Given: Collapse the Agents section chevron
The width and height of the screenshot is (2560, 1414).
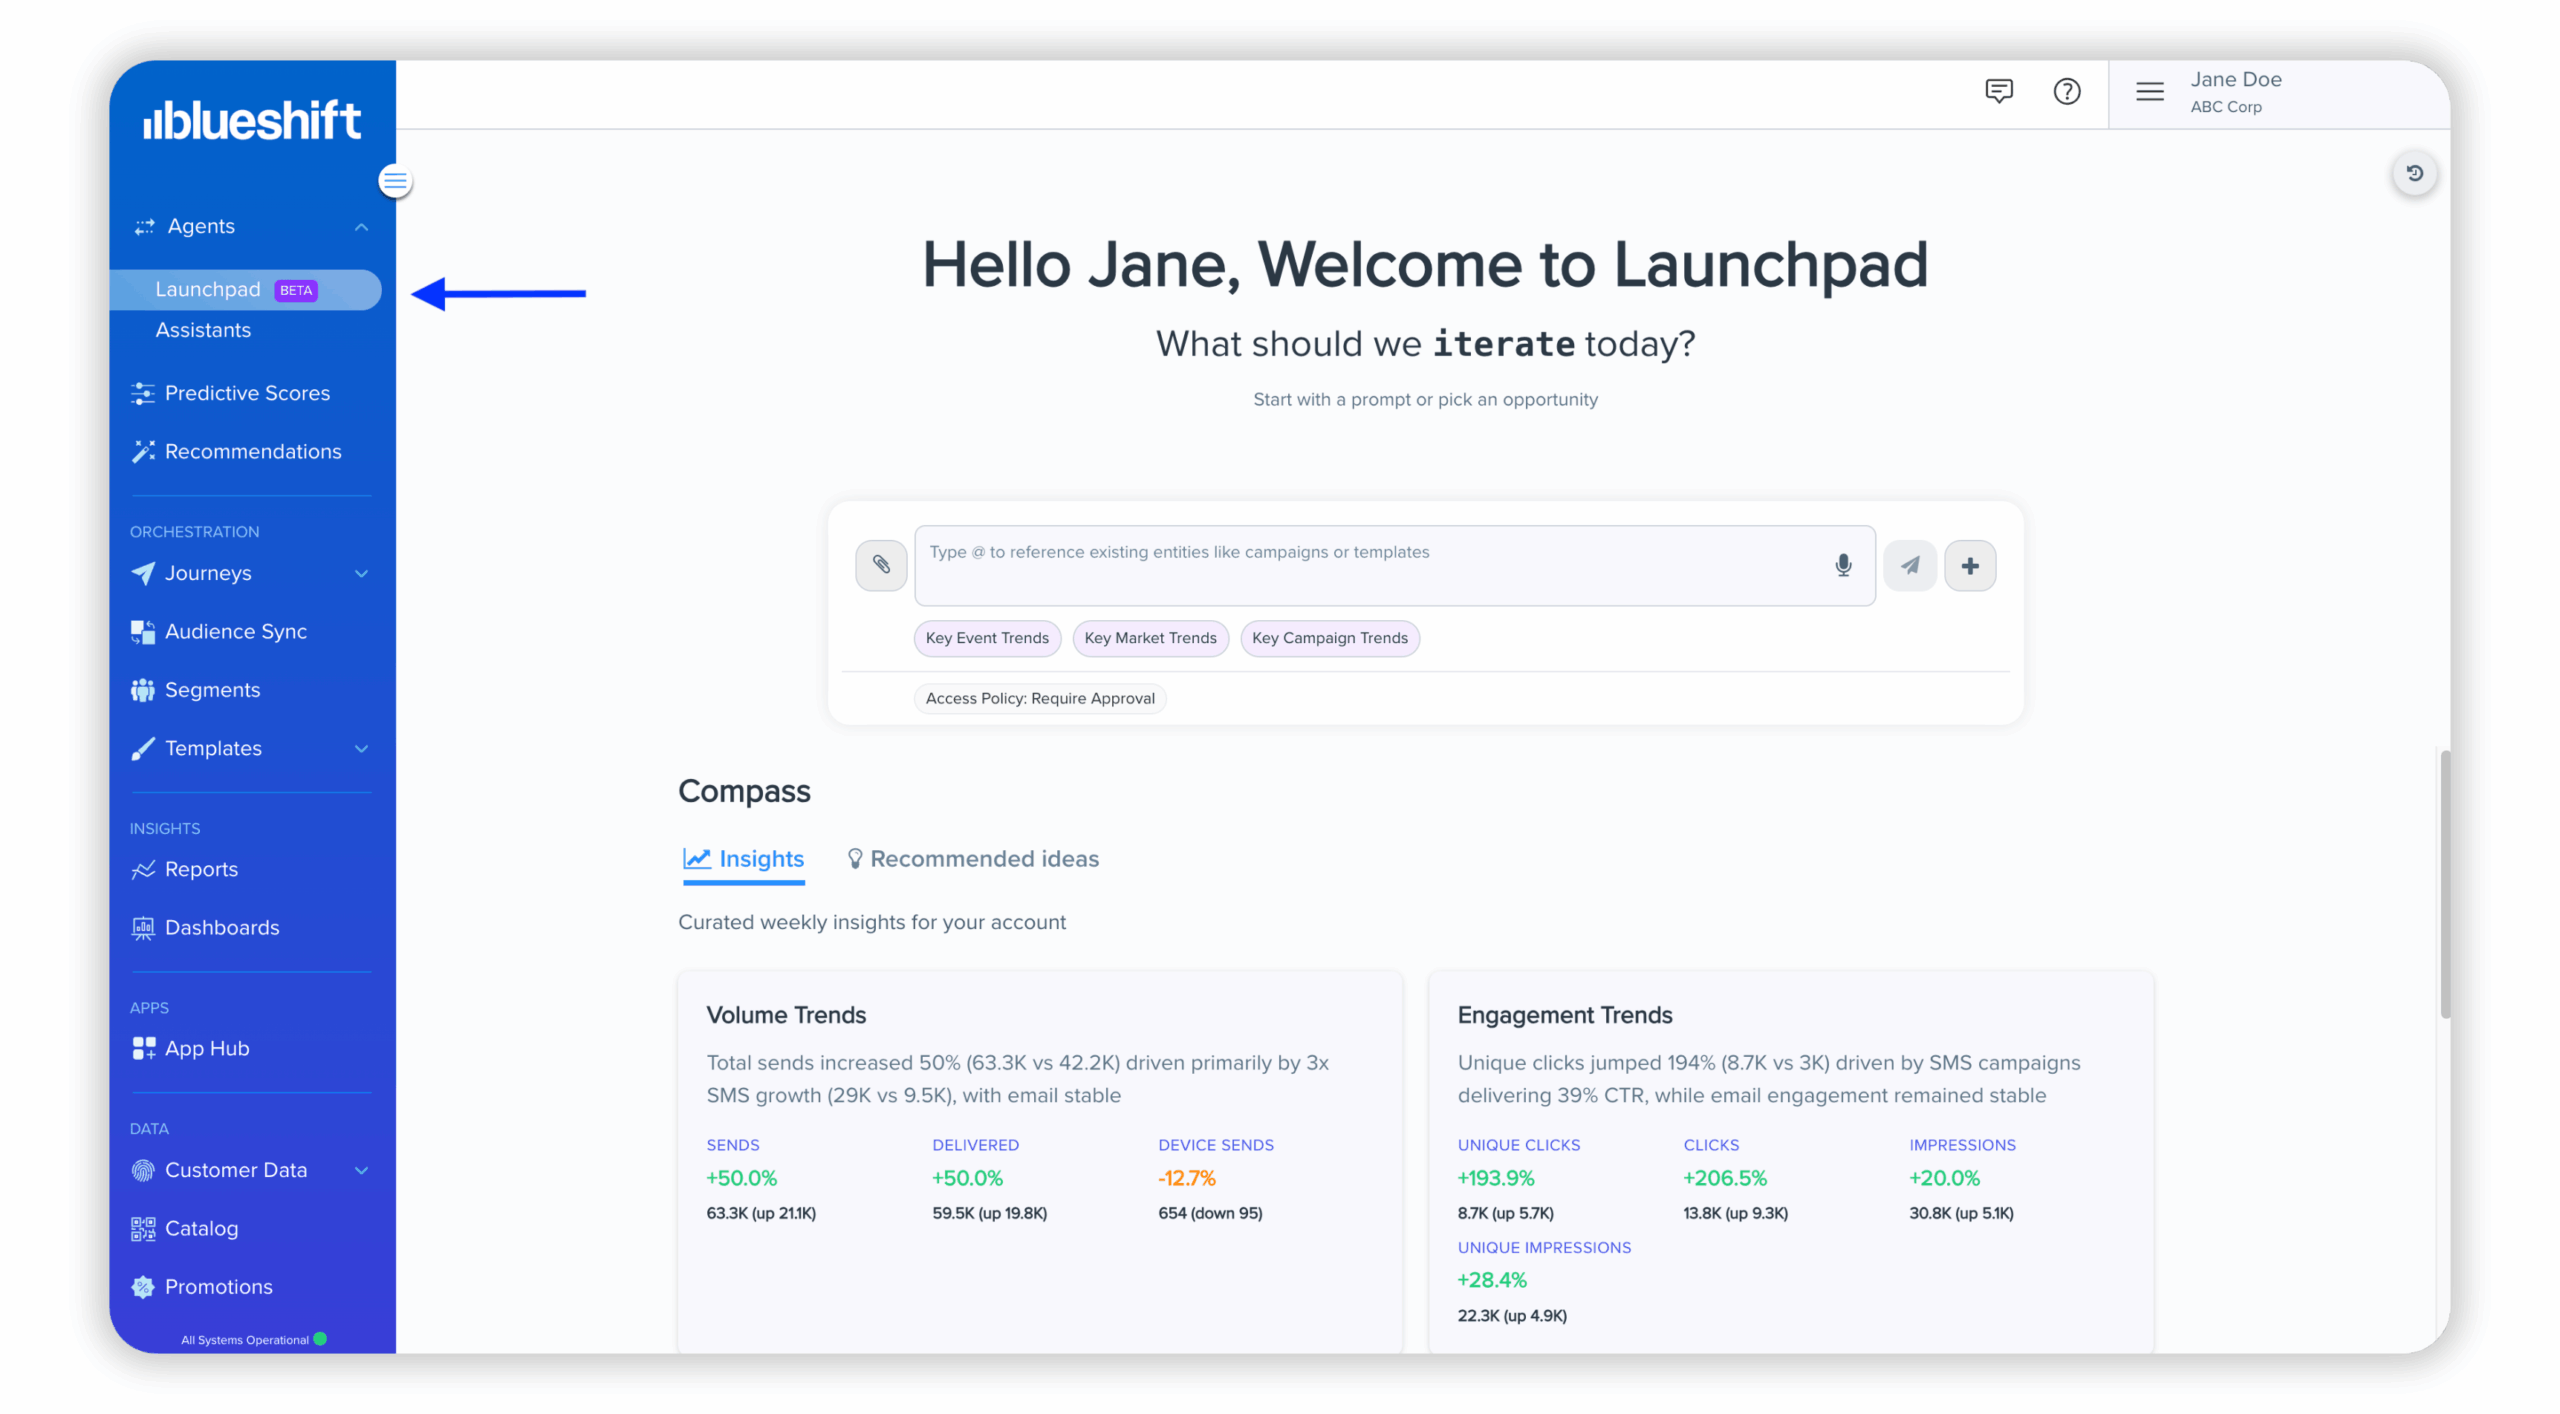Looking at the screenshot, I should point(361,227).
